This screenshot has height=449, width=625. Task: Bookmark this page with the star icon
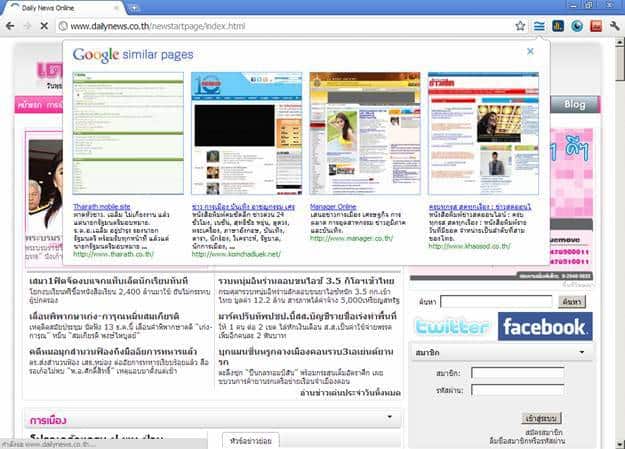click(520, 25)
